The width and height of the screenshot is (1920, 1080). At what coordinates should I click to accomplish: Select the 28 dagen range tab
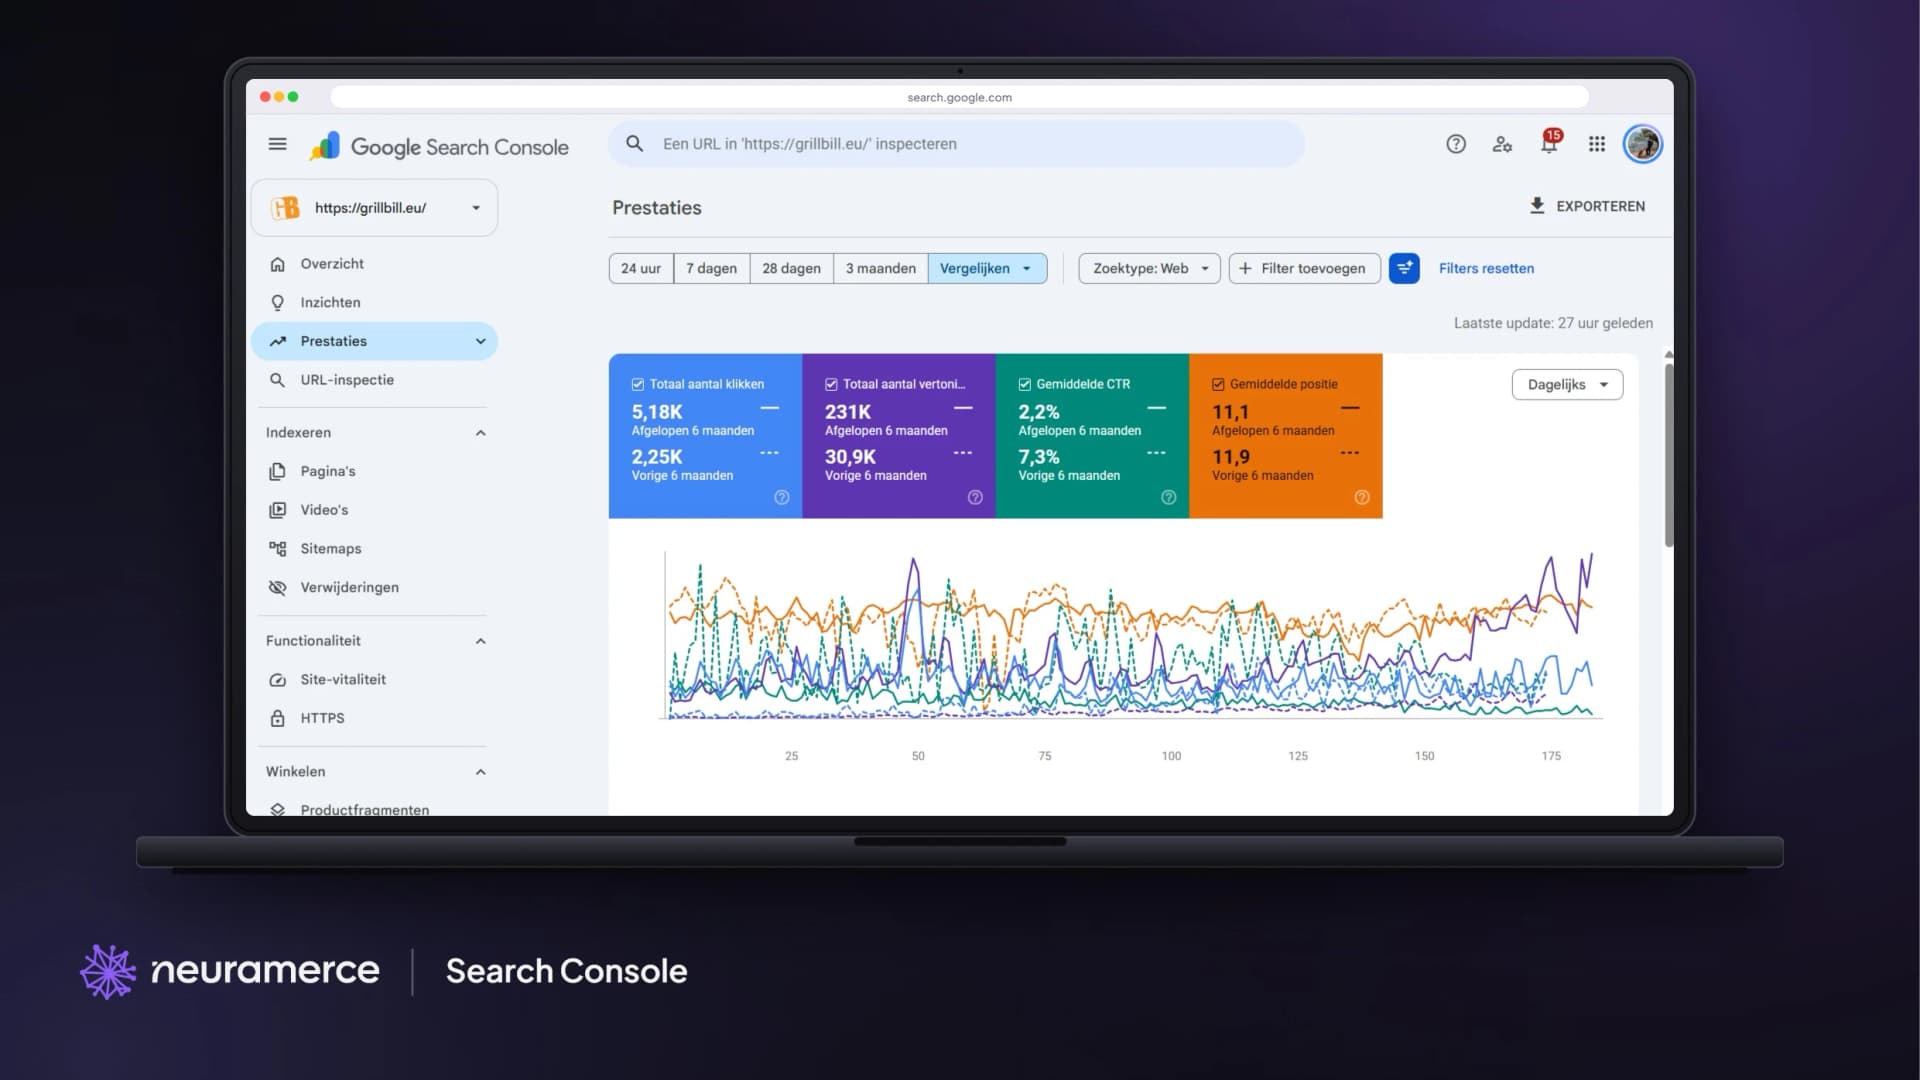point(791,268)
